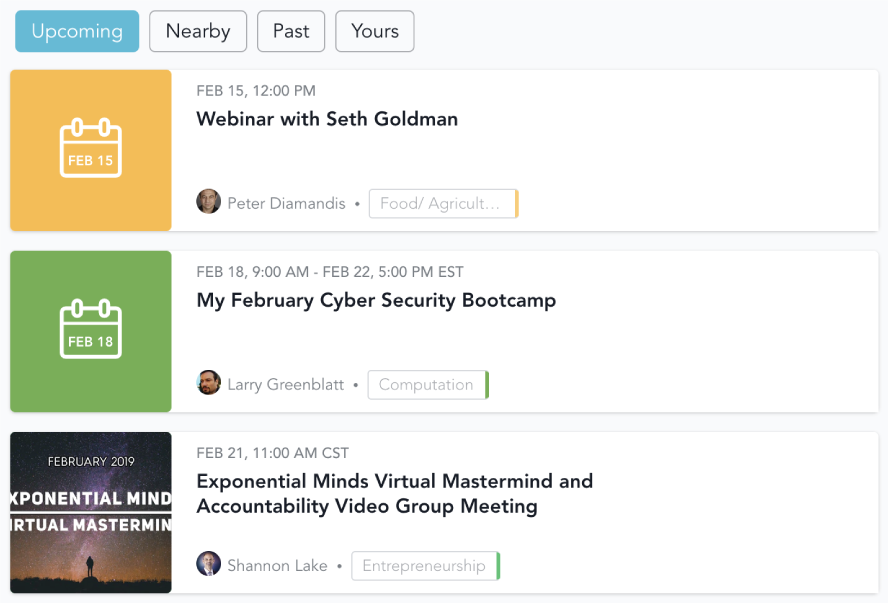This screenshot has width=888, height=603.
Task: Click Peter Diamandis's avatar photo
Action: point(208,202)
